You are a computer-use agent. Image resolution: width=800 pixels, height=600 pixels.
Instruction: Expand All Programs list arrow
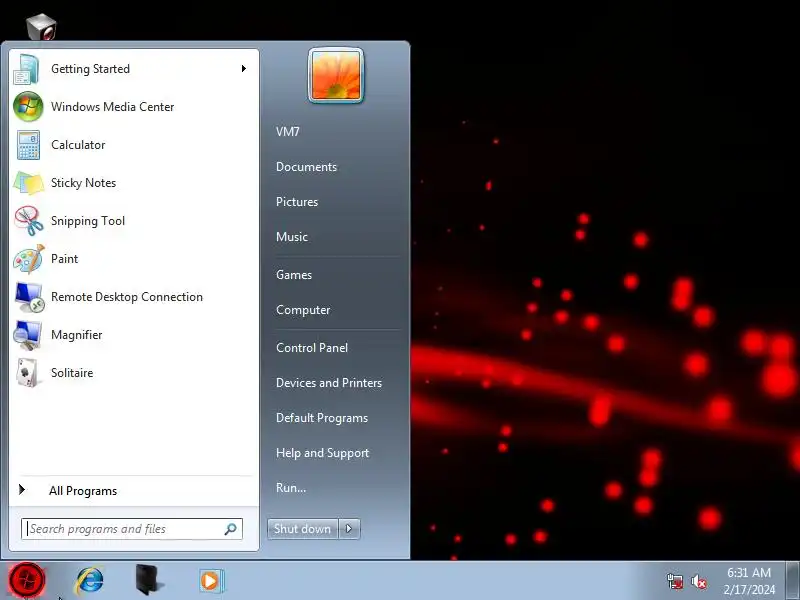coord(22,490)
